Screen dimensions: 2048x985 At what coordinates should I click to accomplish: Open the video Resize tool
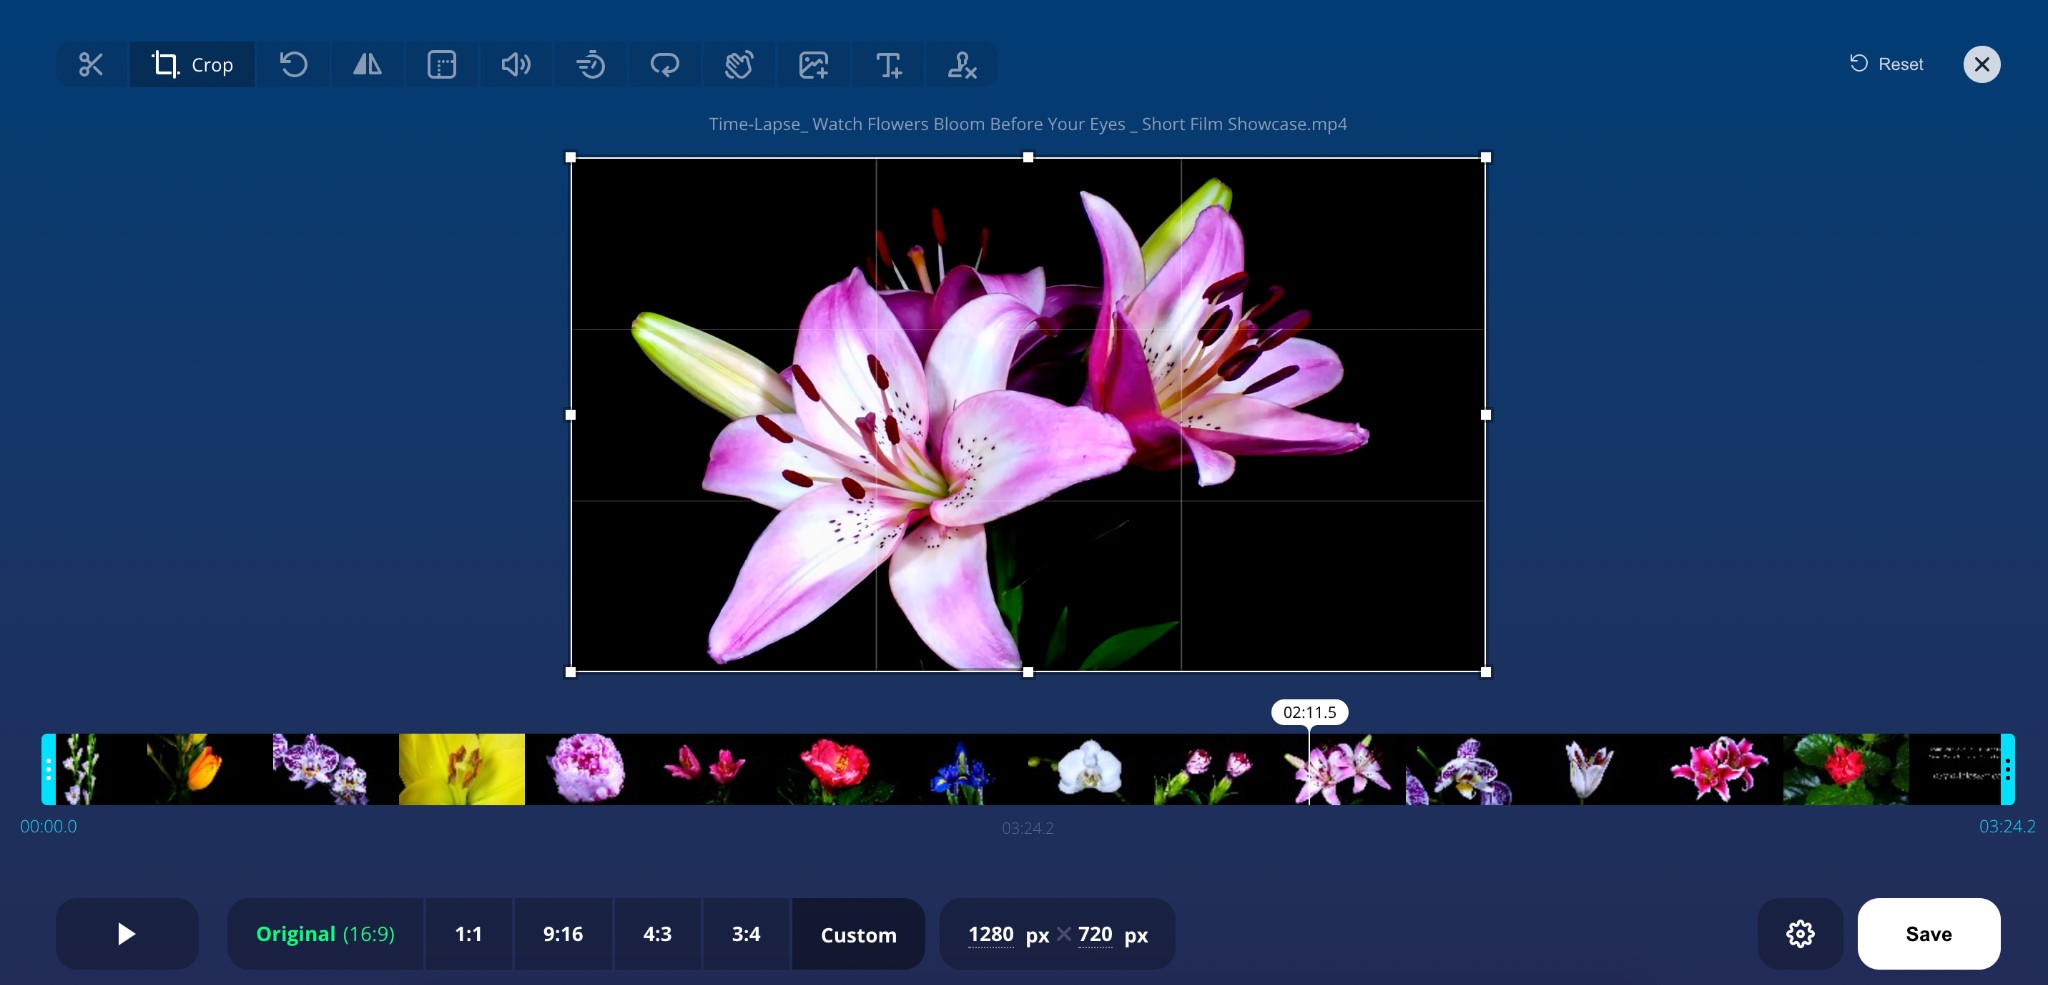[x=440, y=64]
